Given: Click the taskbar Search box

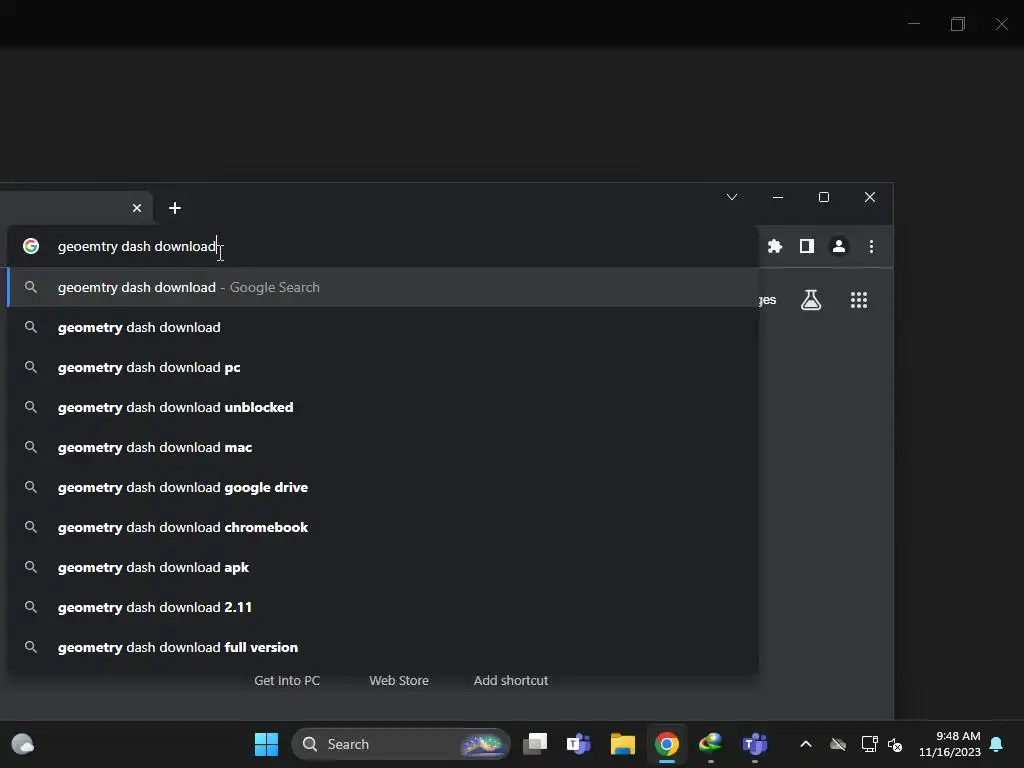Looking at the screenshot, I should click(x=400, y=744).
